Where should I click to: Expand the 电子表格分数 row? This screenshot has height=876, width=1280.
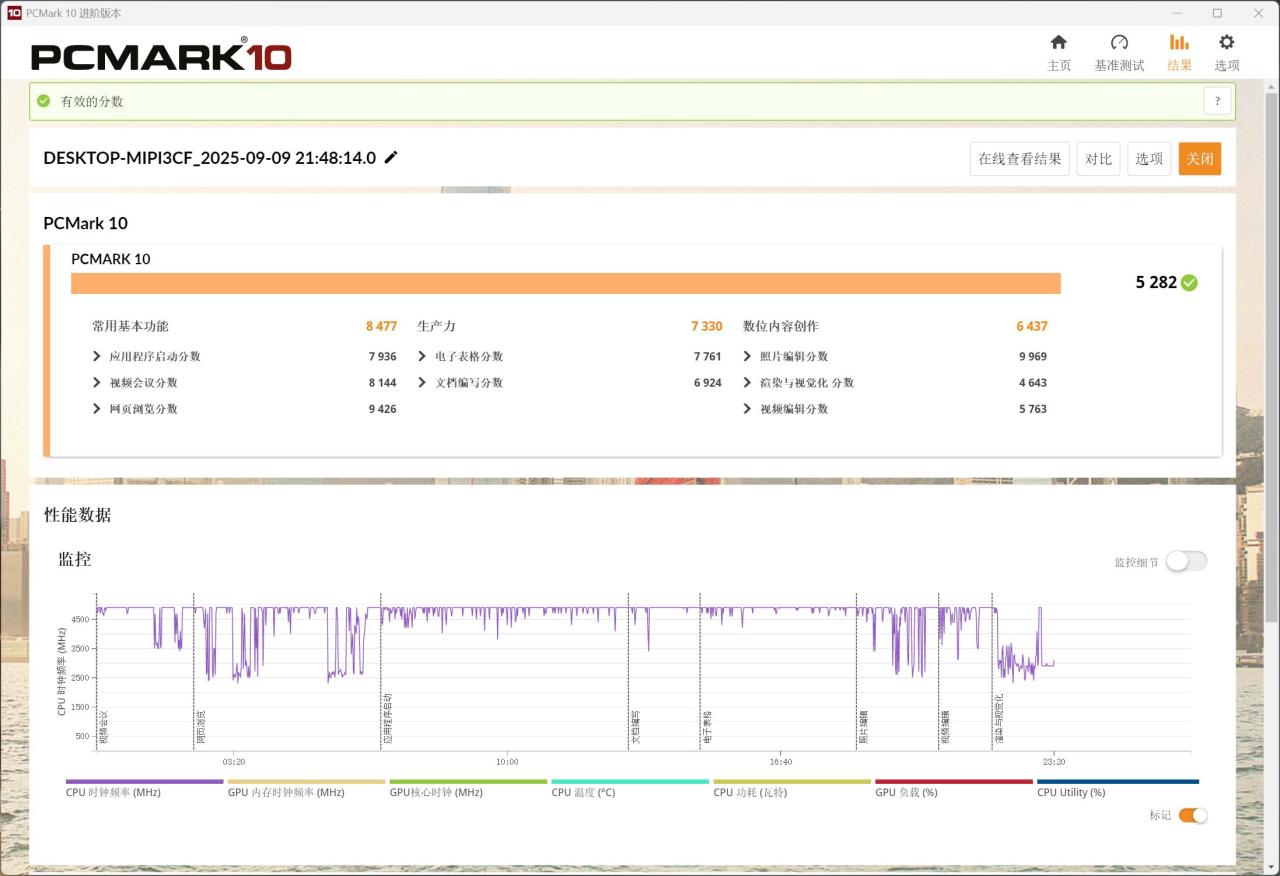point(422,356)
